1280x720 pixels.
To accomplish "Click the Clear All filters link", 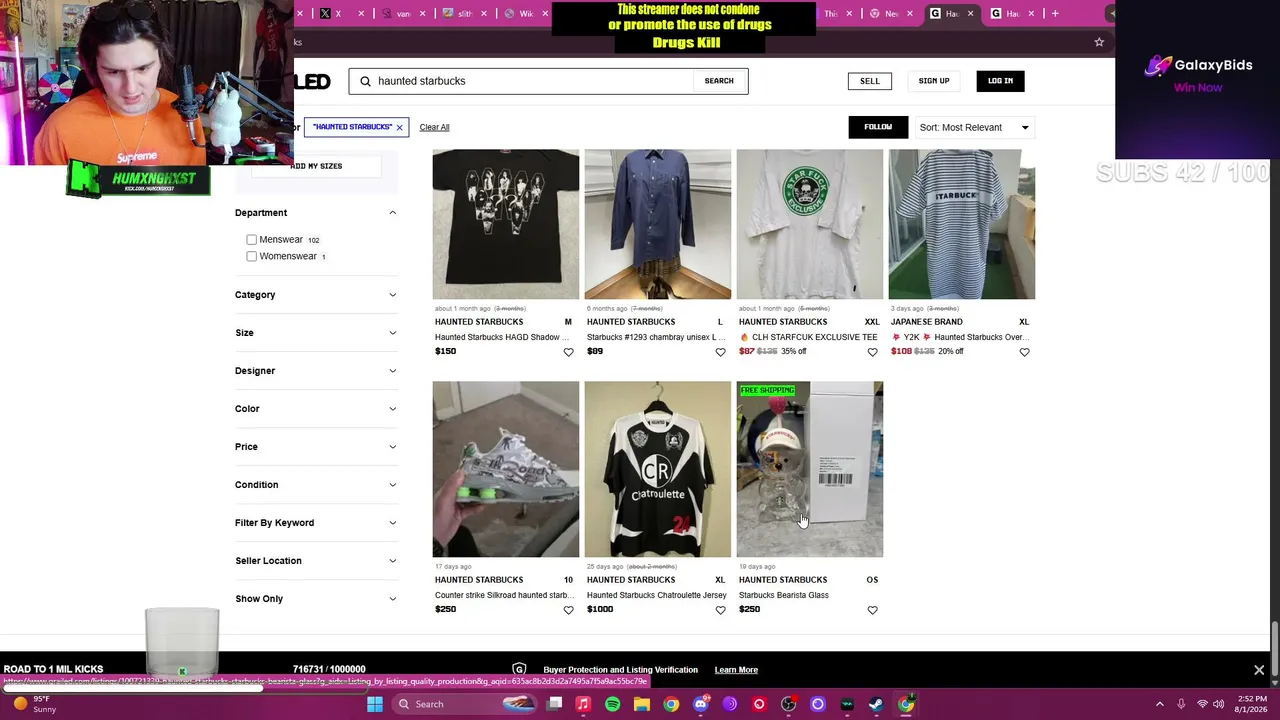I will tap(434, 128).
